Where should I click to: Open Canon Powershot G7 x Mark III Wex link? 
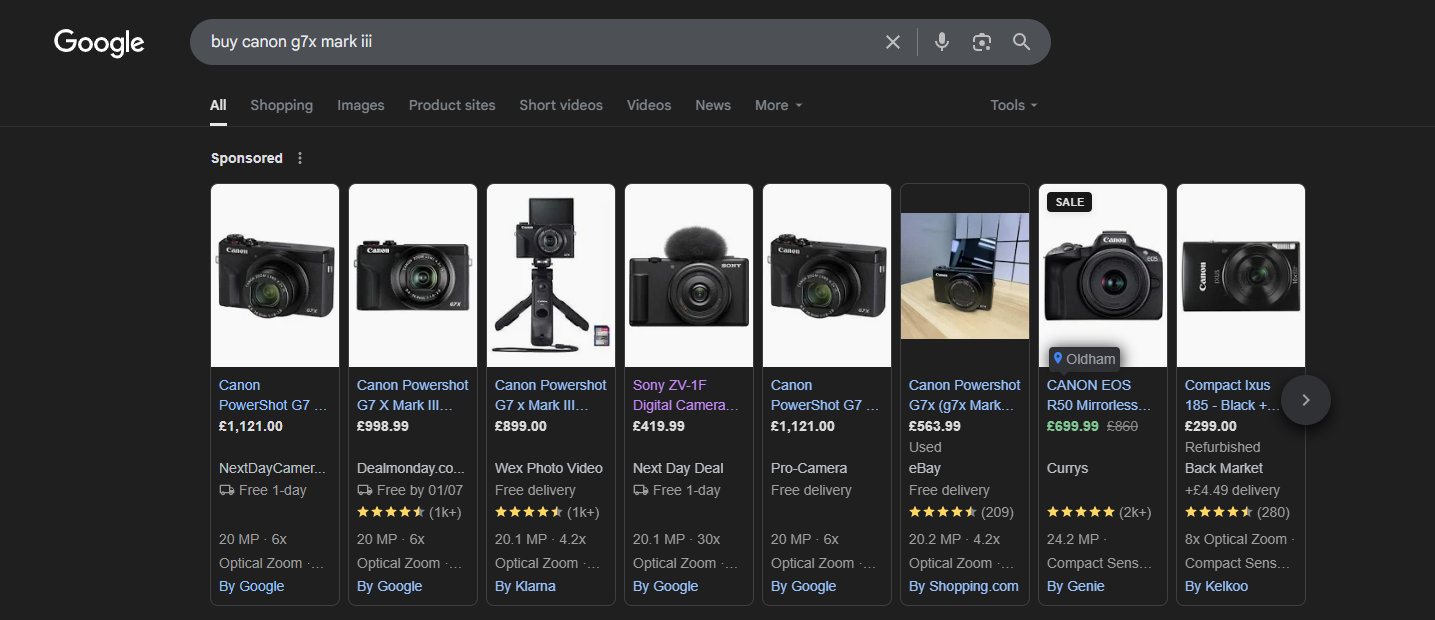pyautogui.click(x=551, y=395)
